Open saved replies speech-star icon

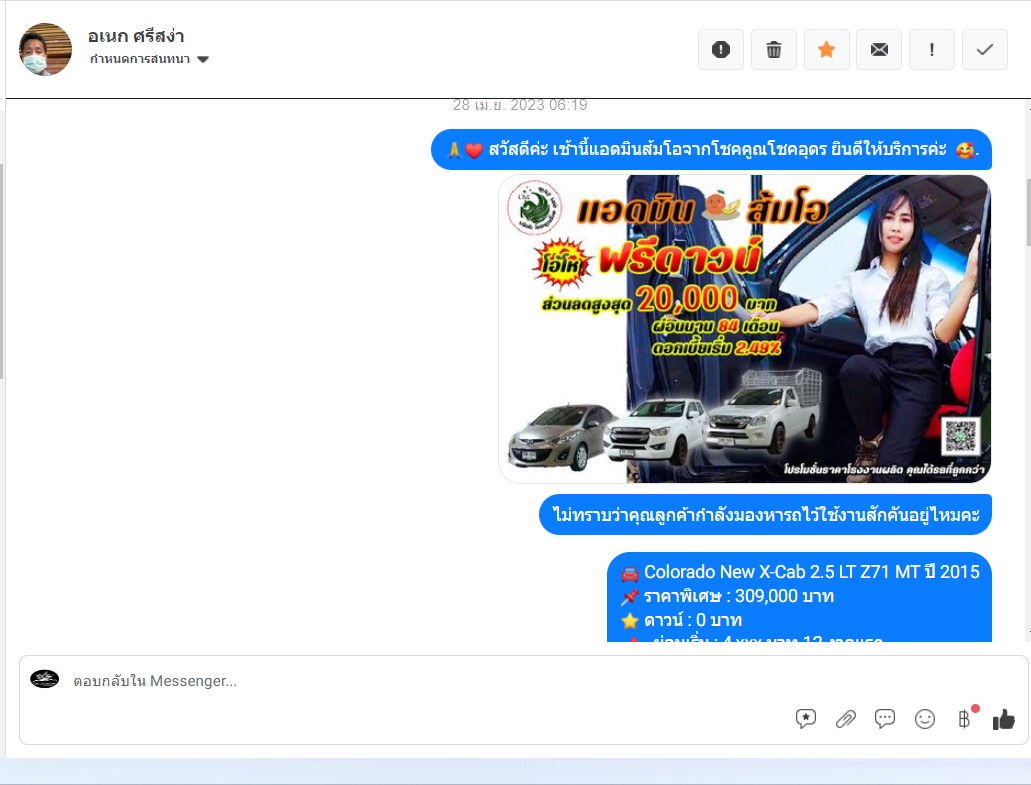tap(805, 719)
